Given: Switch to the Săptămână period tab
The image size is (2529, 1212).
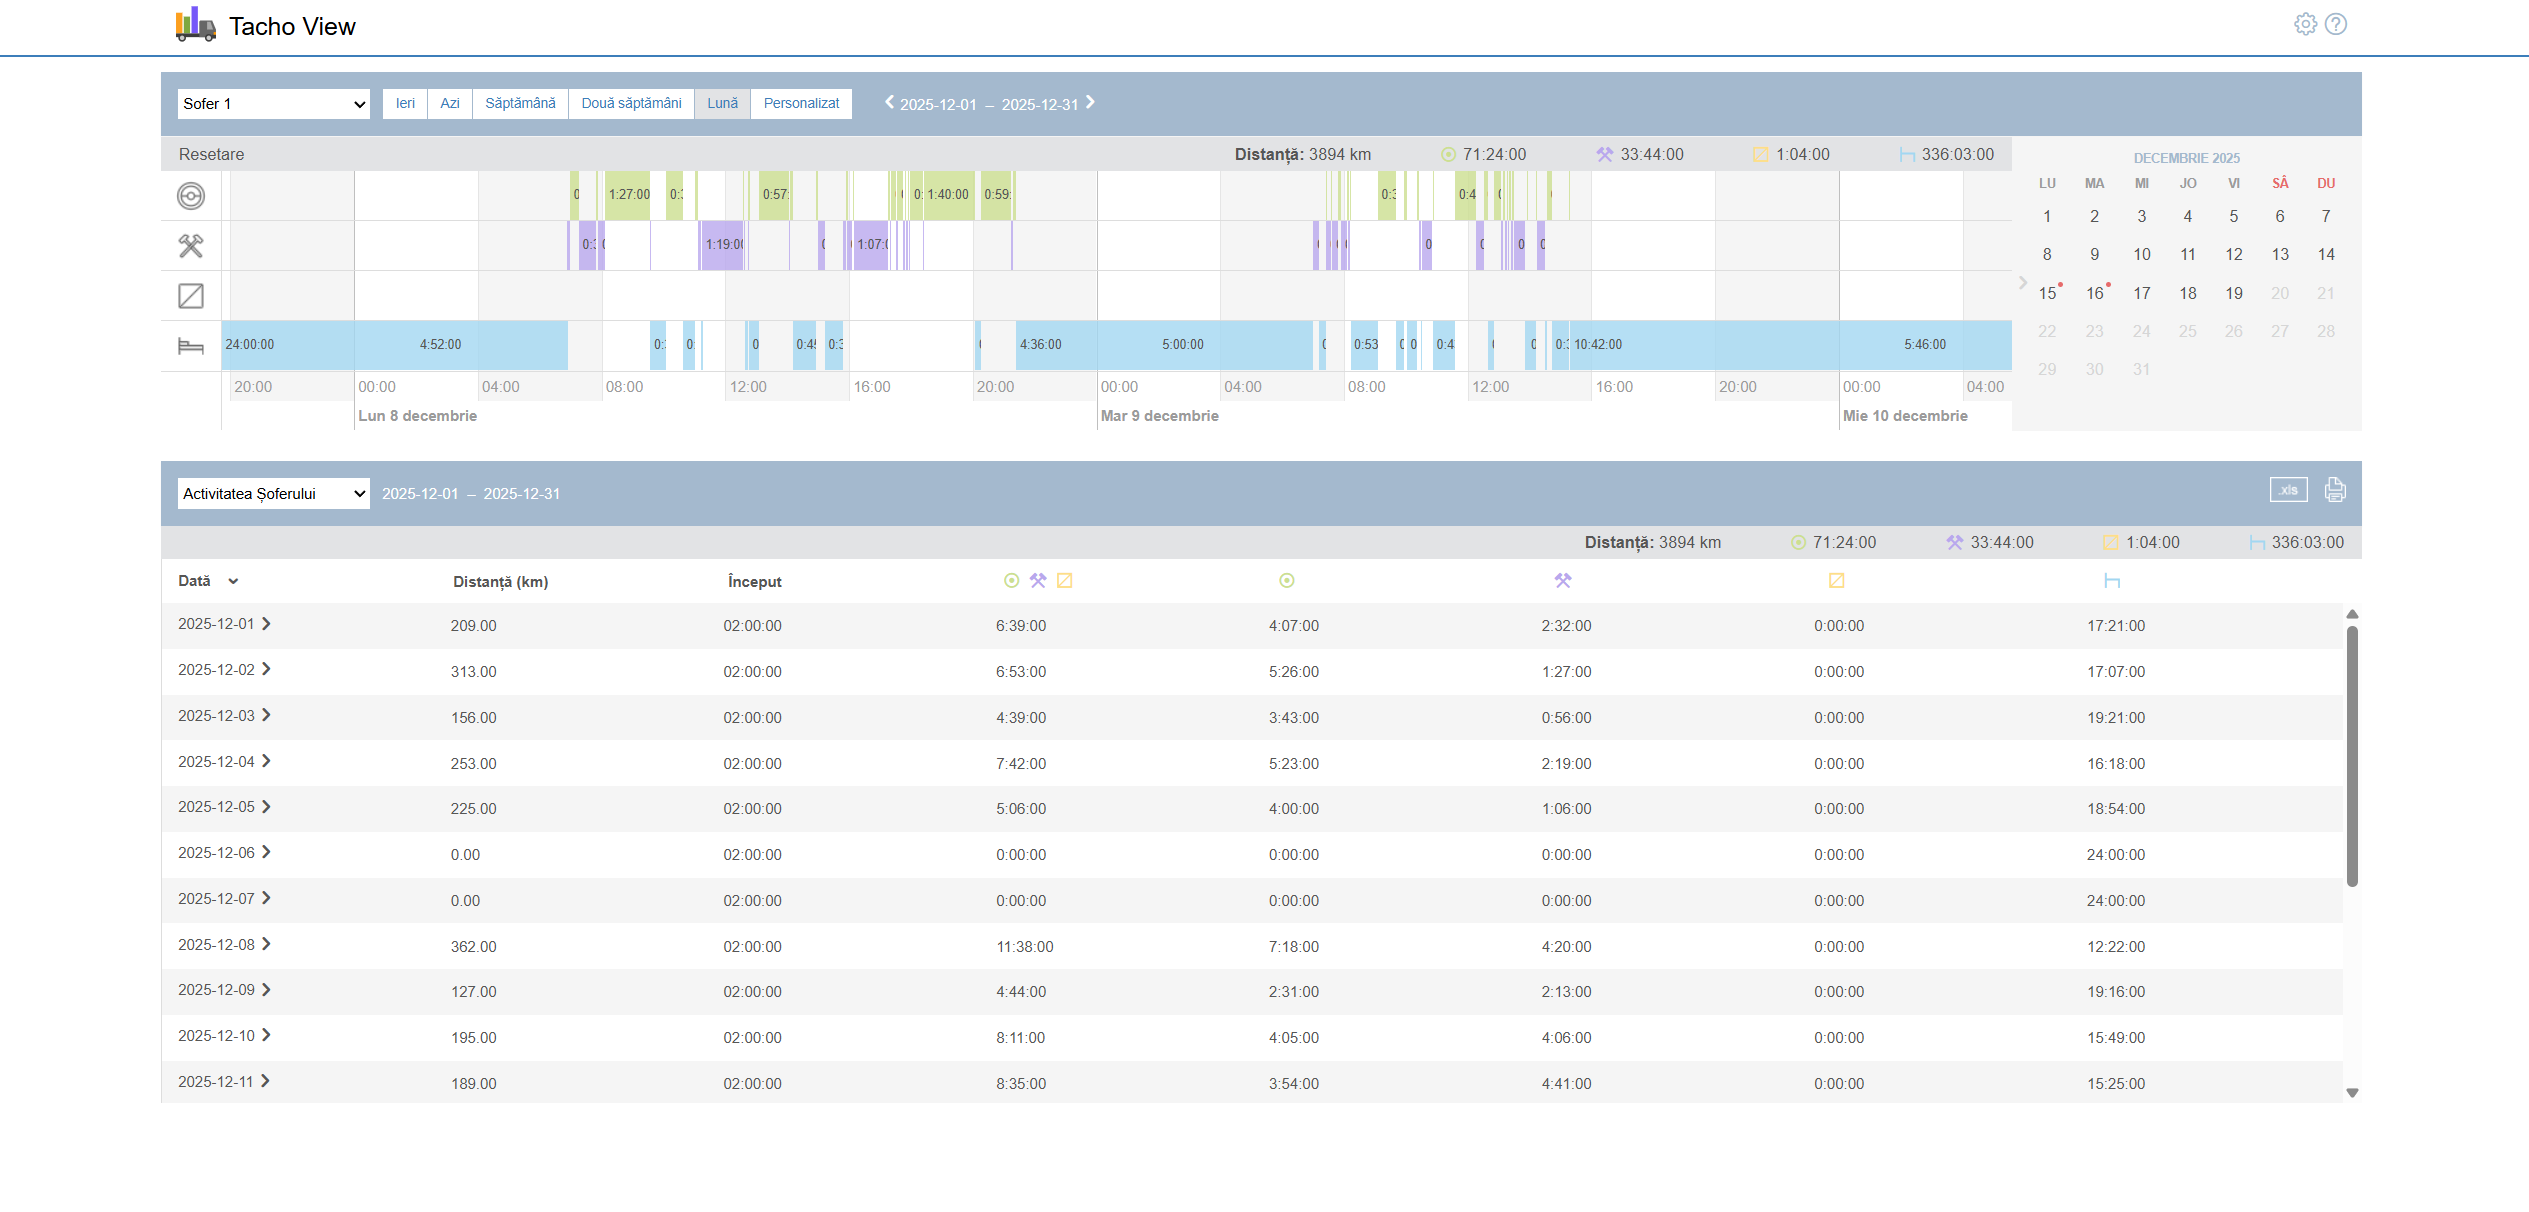Looking at the screenshot, I should (520, 104).
